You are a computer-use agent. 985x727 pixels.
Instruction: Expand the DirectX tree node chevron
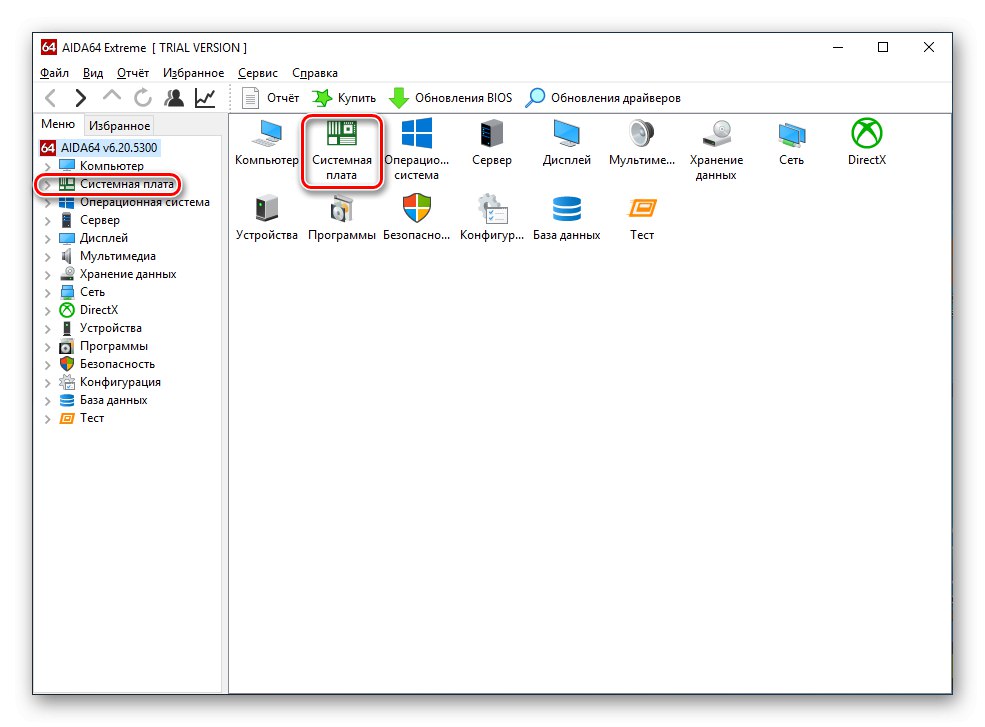click(x=48, y=310)
